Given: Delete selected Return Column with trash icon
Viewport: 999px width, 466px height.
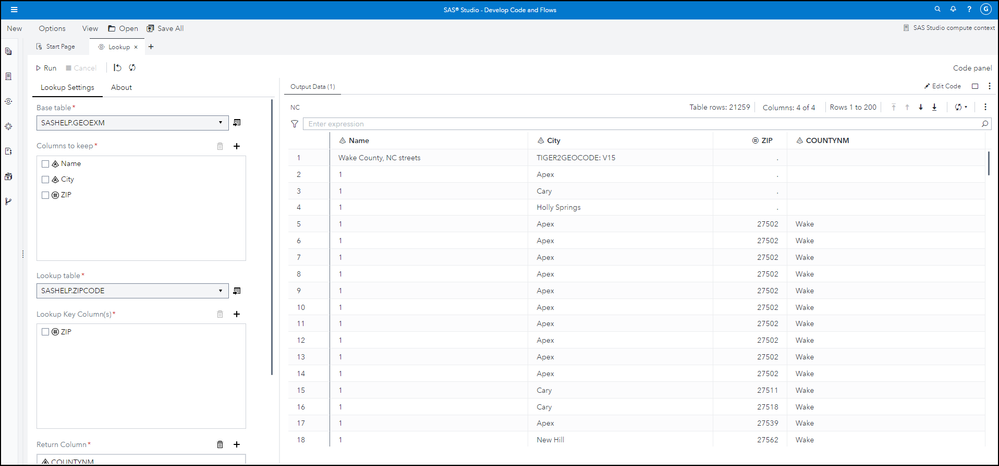Looking at the screenshot, I should [220, 444].
